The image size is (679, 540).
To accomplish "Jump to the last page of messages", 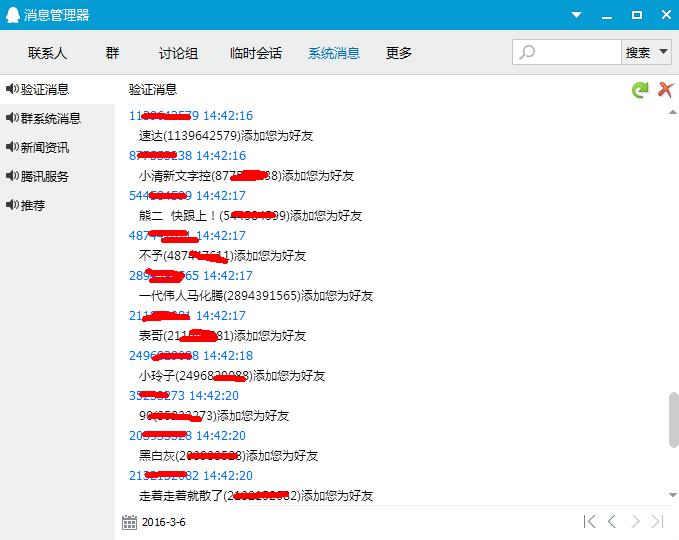I will point(657,521).
